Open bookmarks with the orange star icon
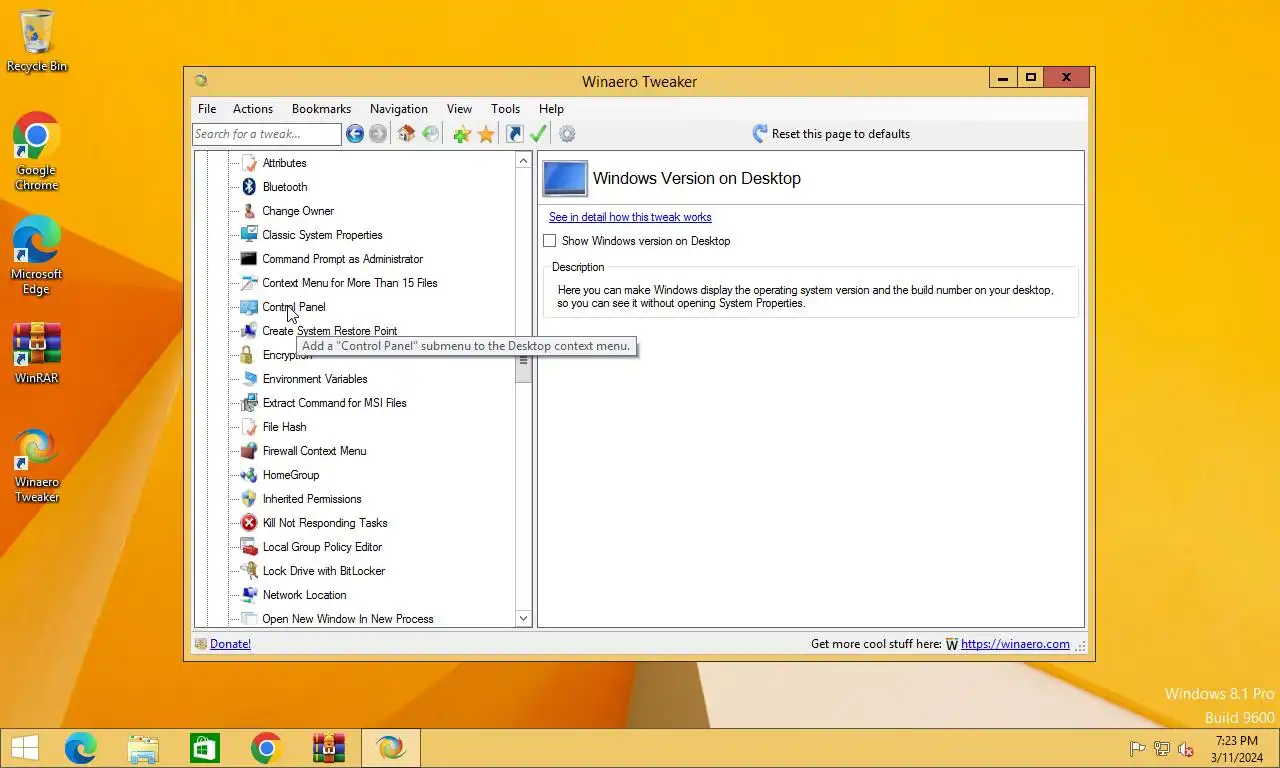Screen dimensions: 1280x768 (x=486, y=134)
